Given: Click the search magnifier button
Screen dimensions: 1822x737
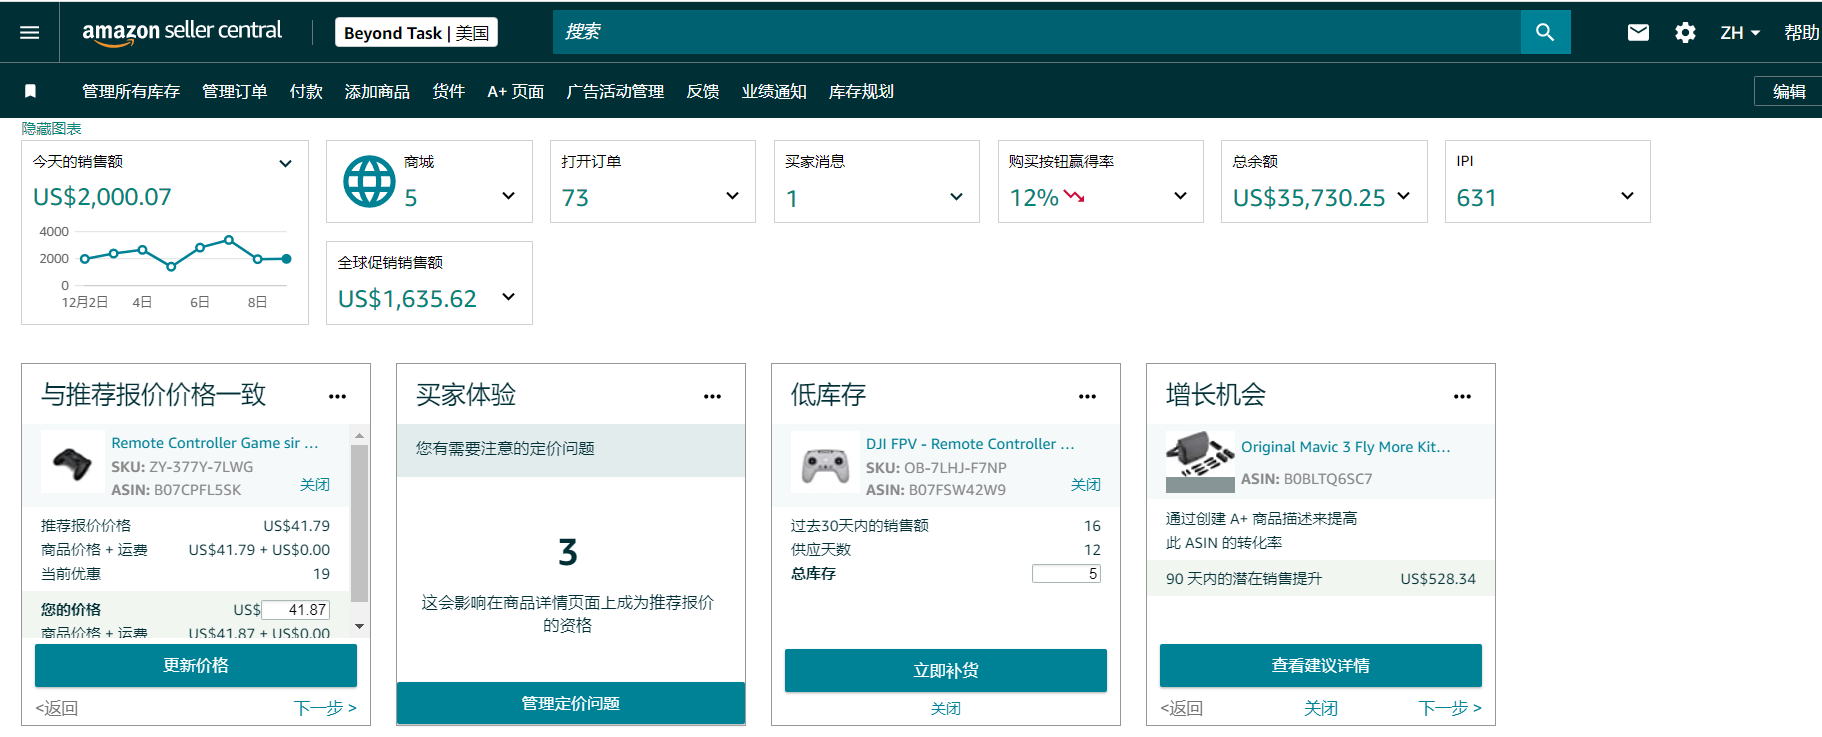Looking at the screenshot, I should [1545, 32].
